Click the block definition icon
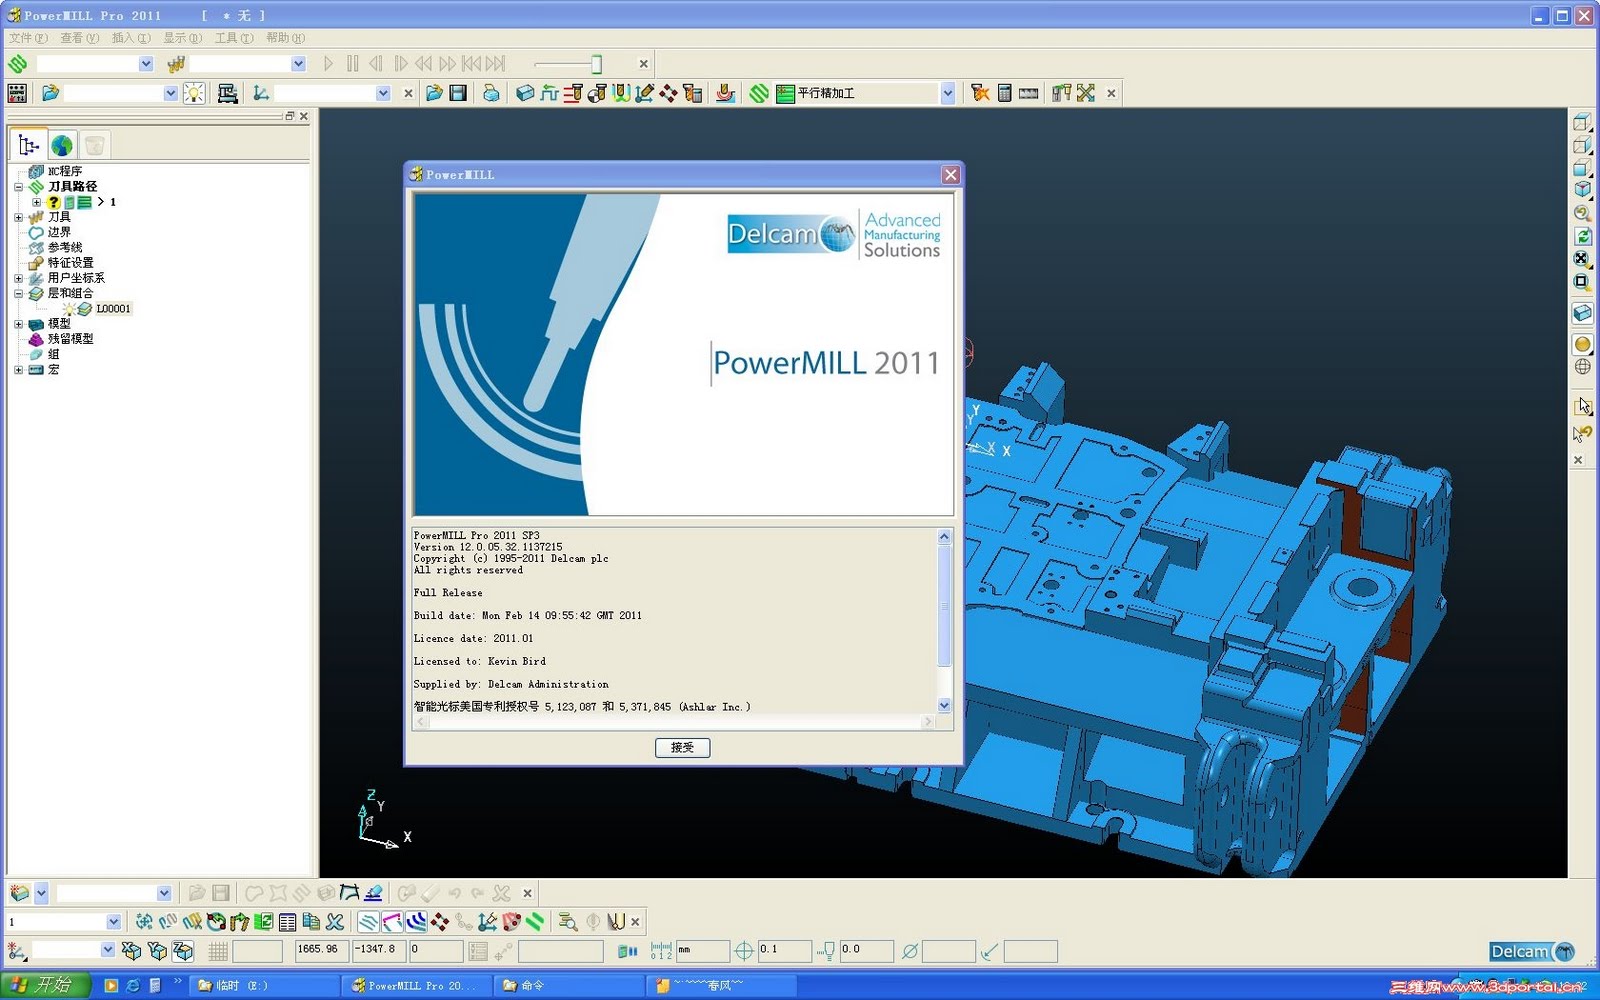Image resolution: width=1600 pixels, height=1000 pixels. [x=524, y=93]
